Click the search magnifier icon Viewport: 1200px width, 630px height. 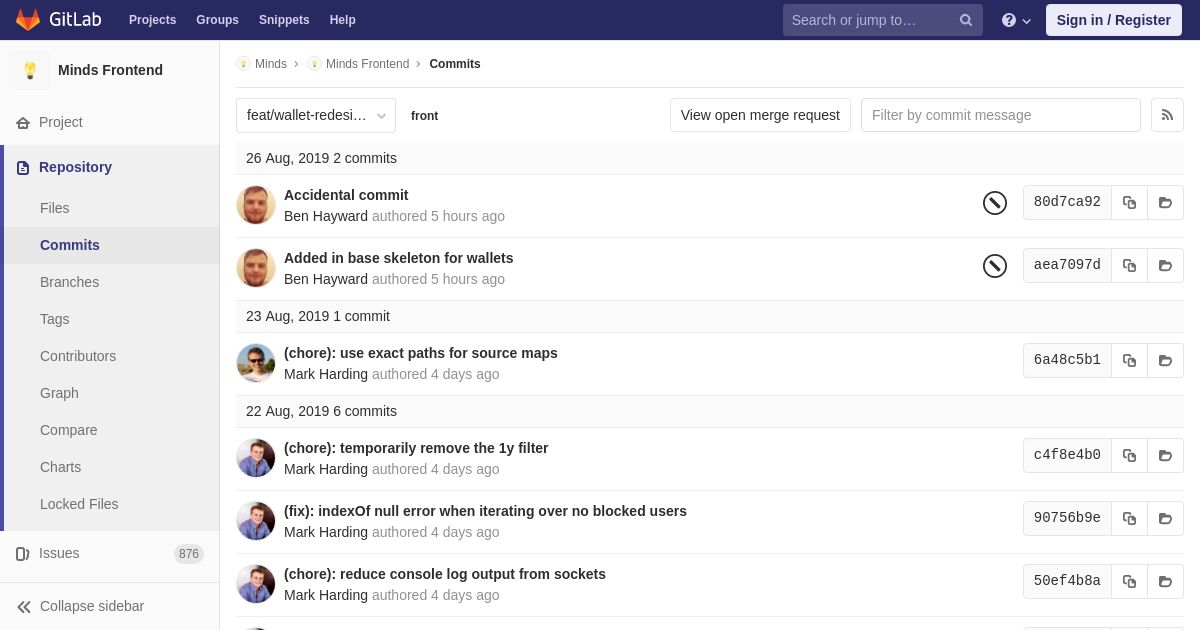pyautogui.click(x=966, y=20)
